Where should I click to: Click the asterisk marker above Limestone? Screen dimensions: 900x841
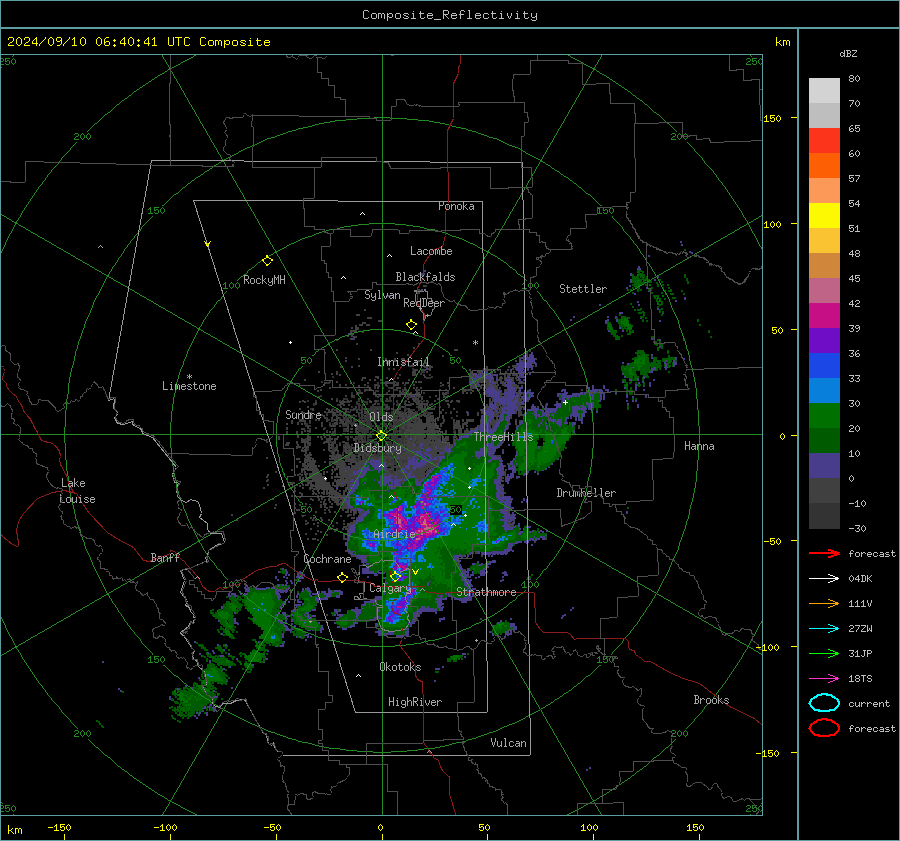pos(189,377)
